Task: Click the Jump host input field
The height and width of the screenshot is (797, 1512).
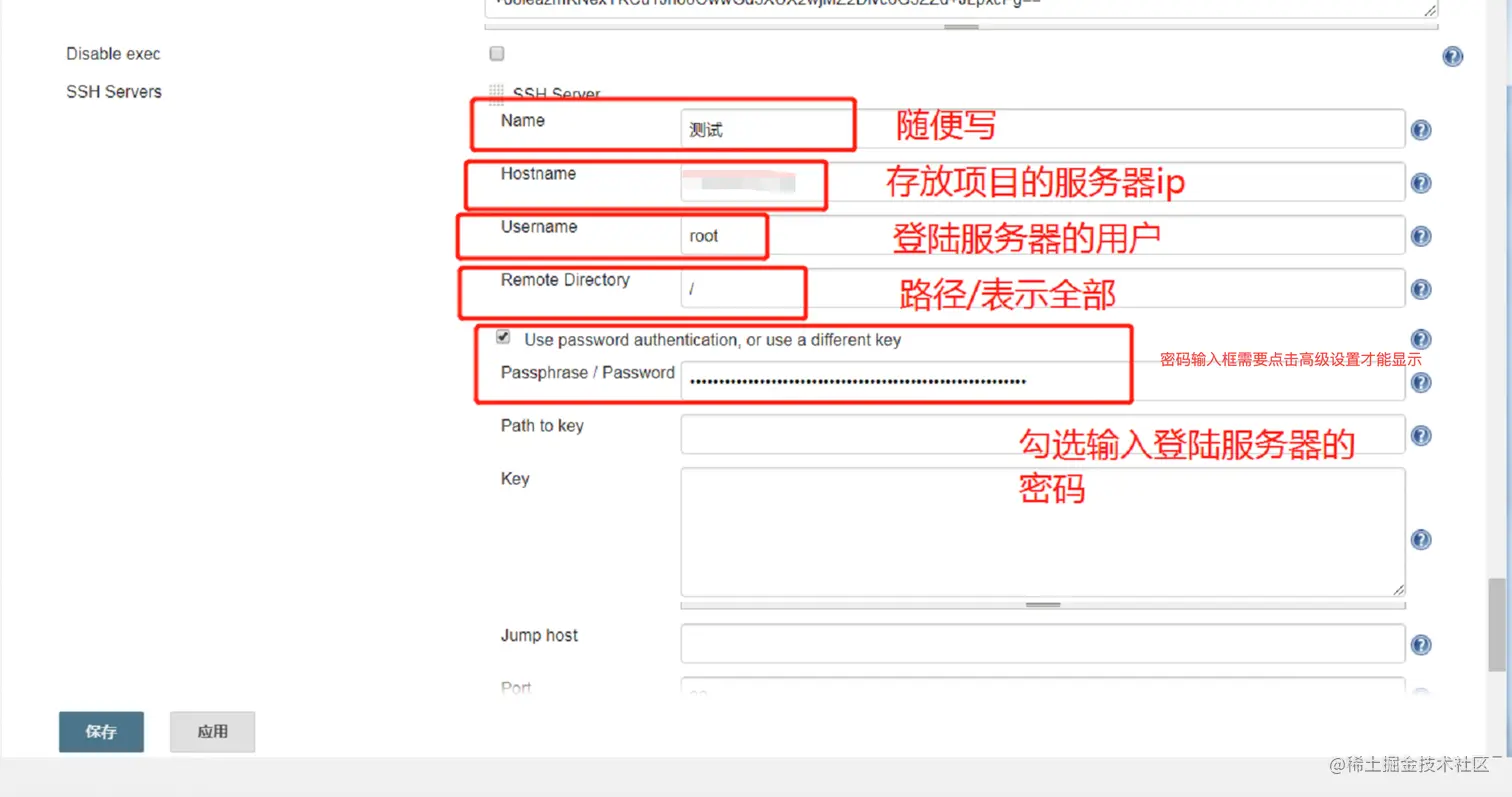Action: [x=1042, y=644]
